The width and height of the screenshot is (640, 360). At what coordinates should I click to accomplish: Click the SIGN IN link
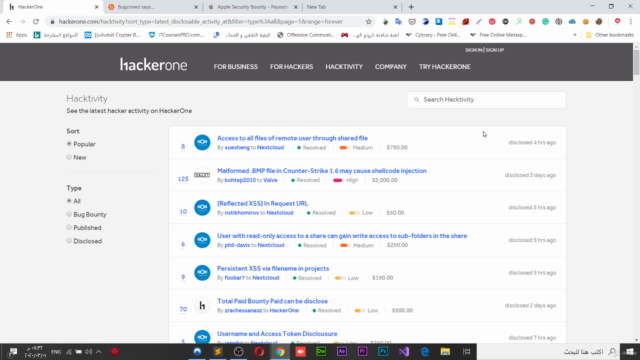pyautogui.click(x=473, y=50)
